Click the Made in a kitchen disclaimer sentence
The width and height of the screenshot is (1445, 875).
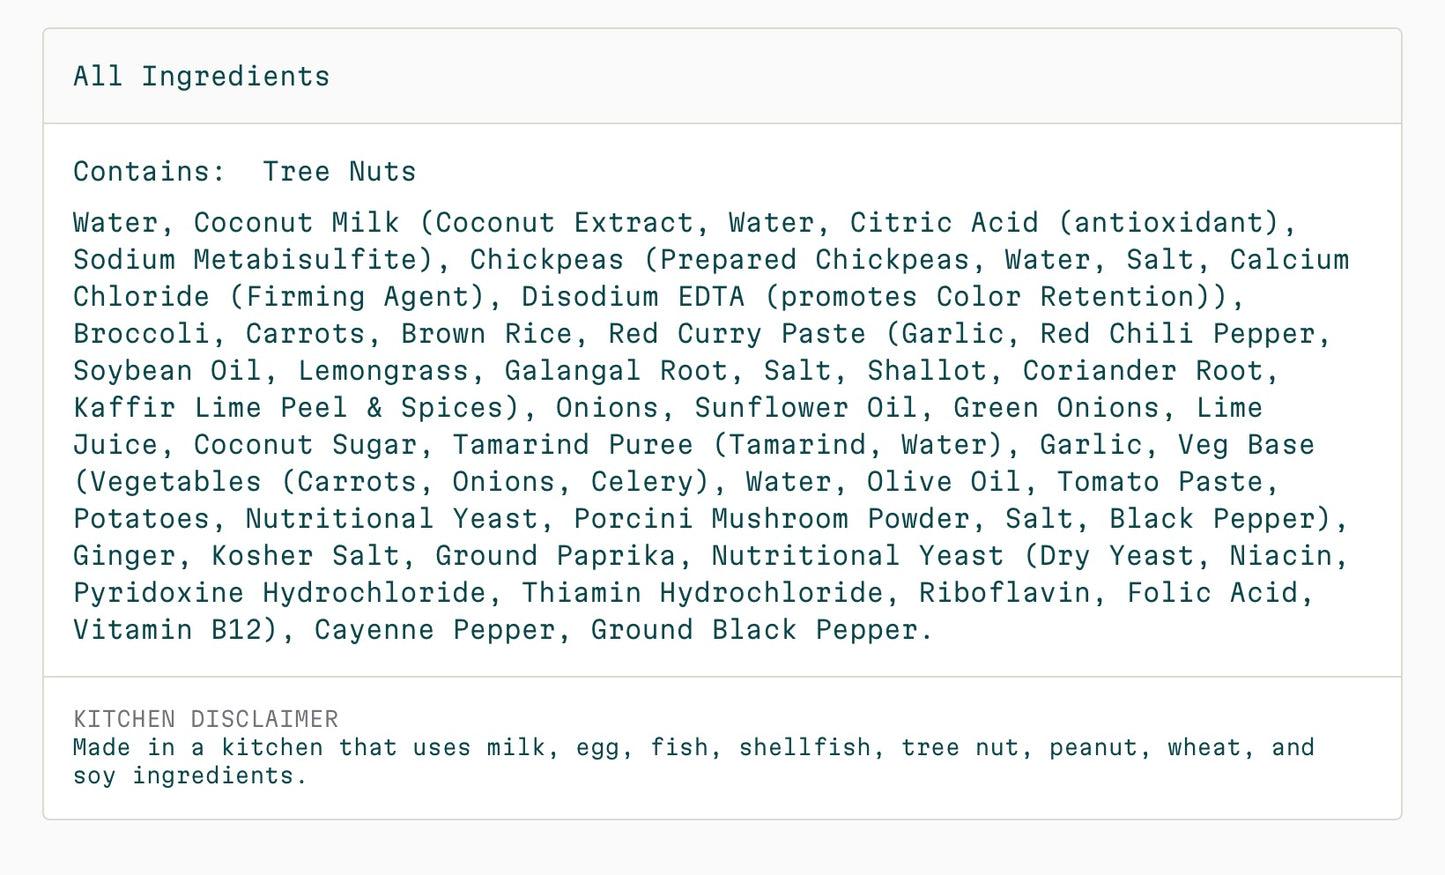694,761
